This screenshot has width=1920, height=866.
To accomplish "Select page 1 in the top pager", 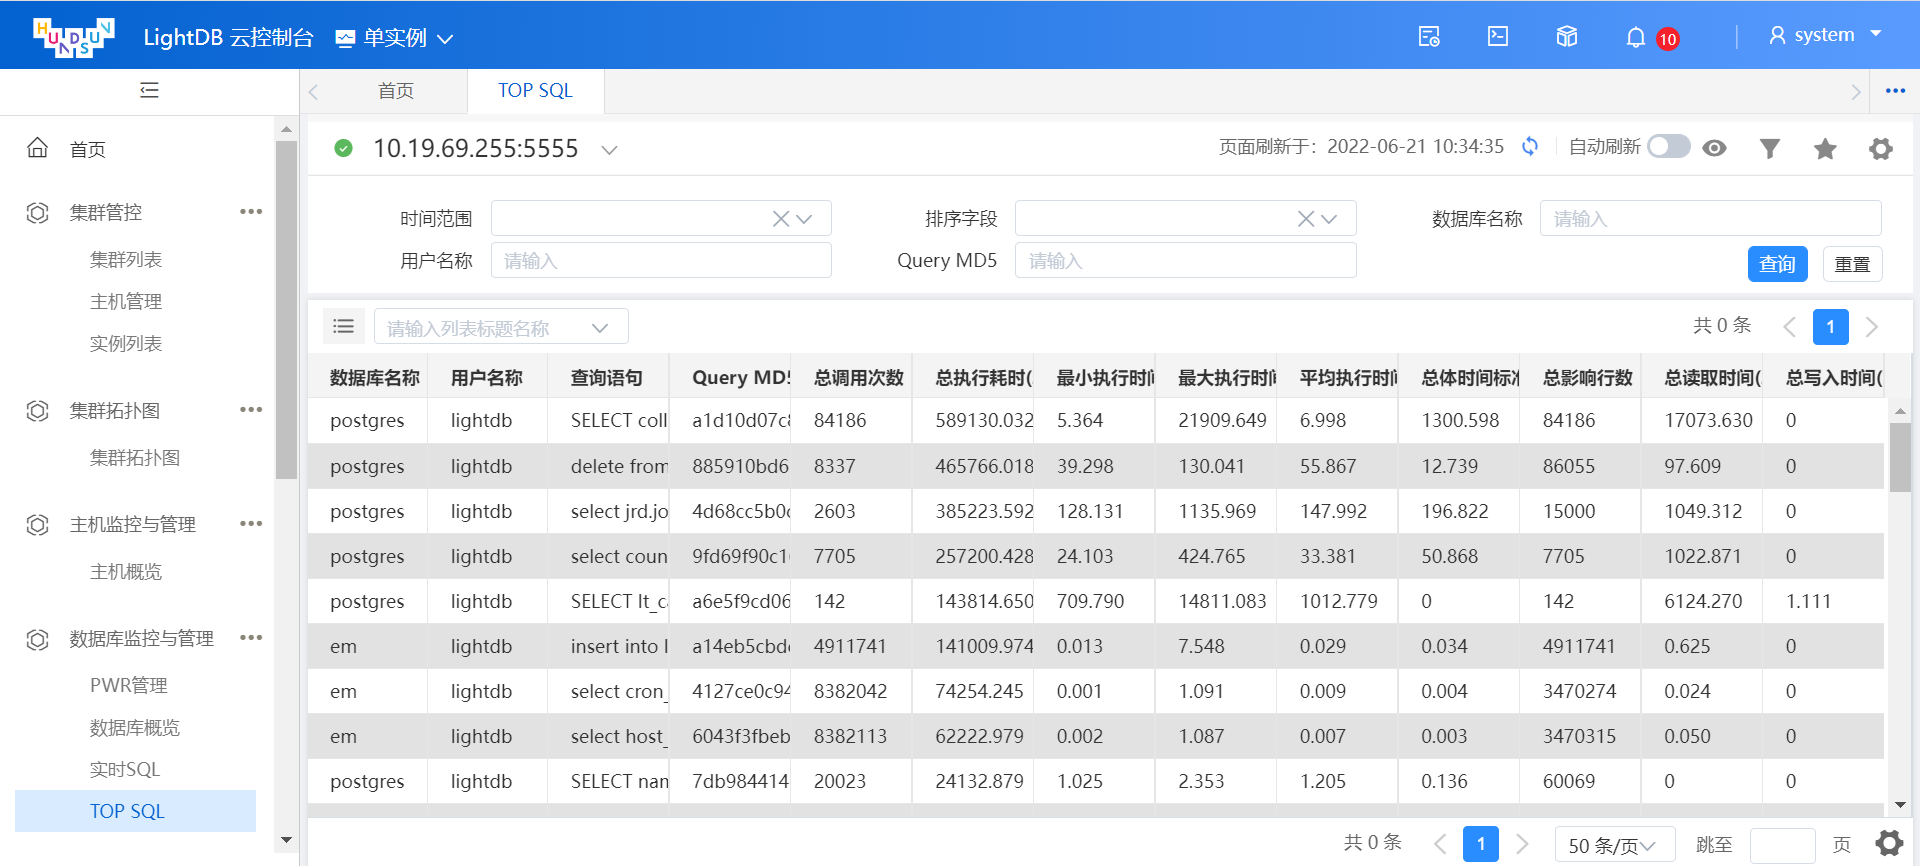I will (1831, 327).
